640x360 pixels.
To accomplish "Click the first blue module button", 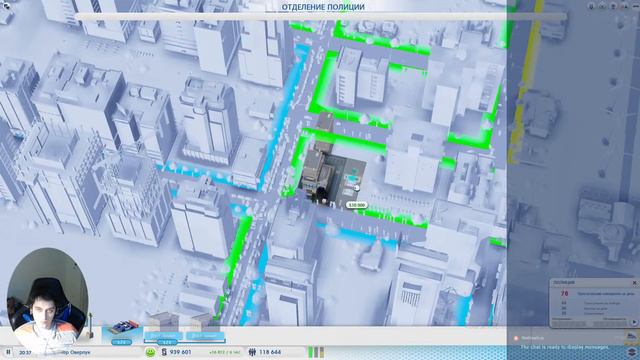I will pyautogui.click(x=163, y=336).
